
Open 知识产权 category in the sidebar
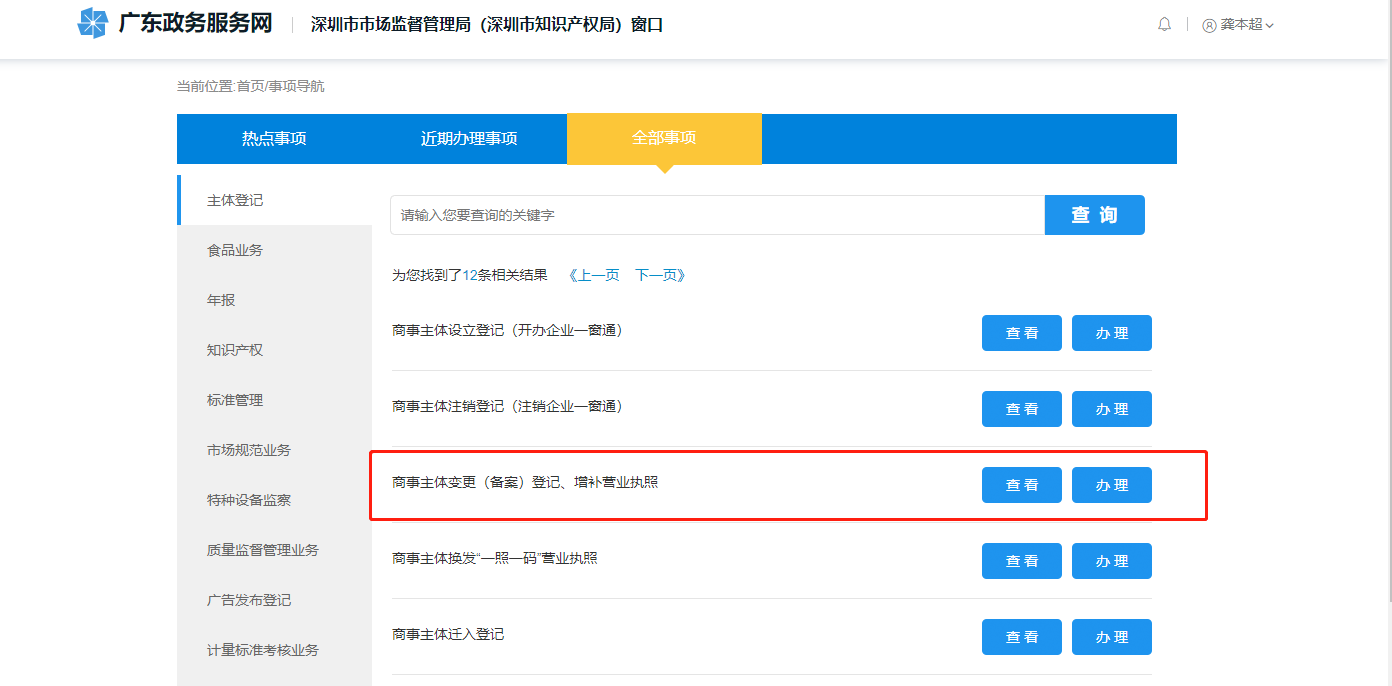click(235, 350)
